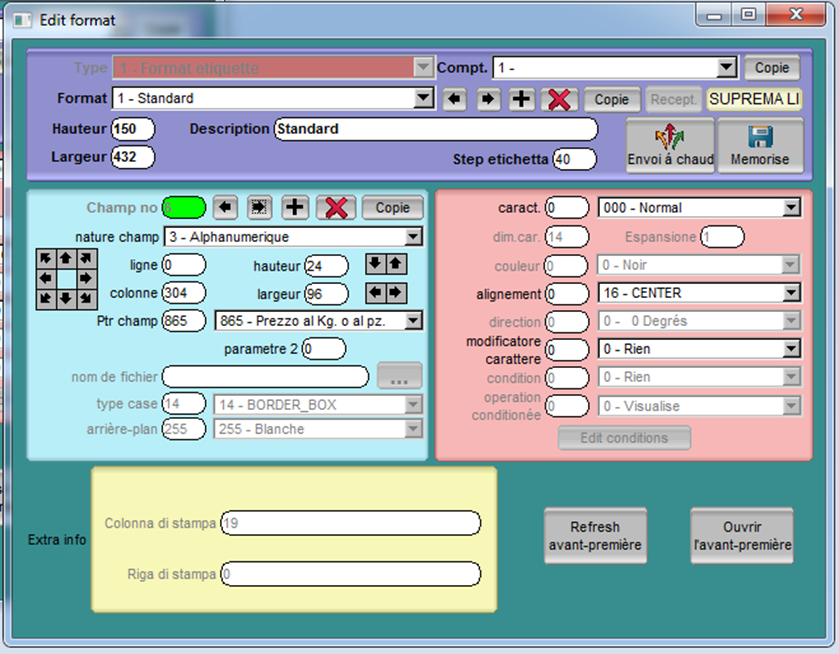The width and height of the screenshot is (839, 654).
Task: Expand the caract. 000 - Normal dropdown
Action: pos(791,207)
